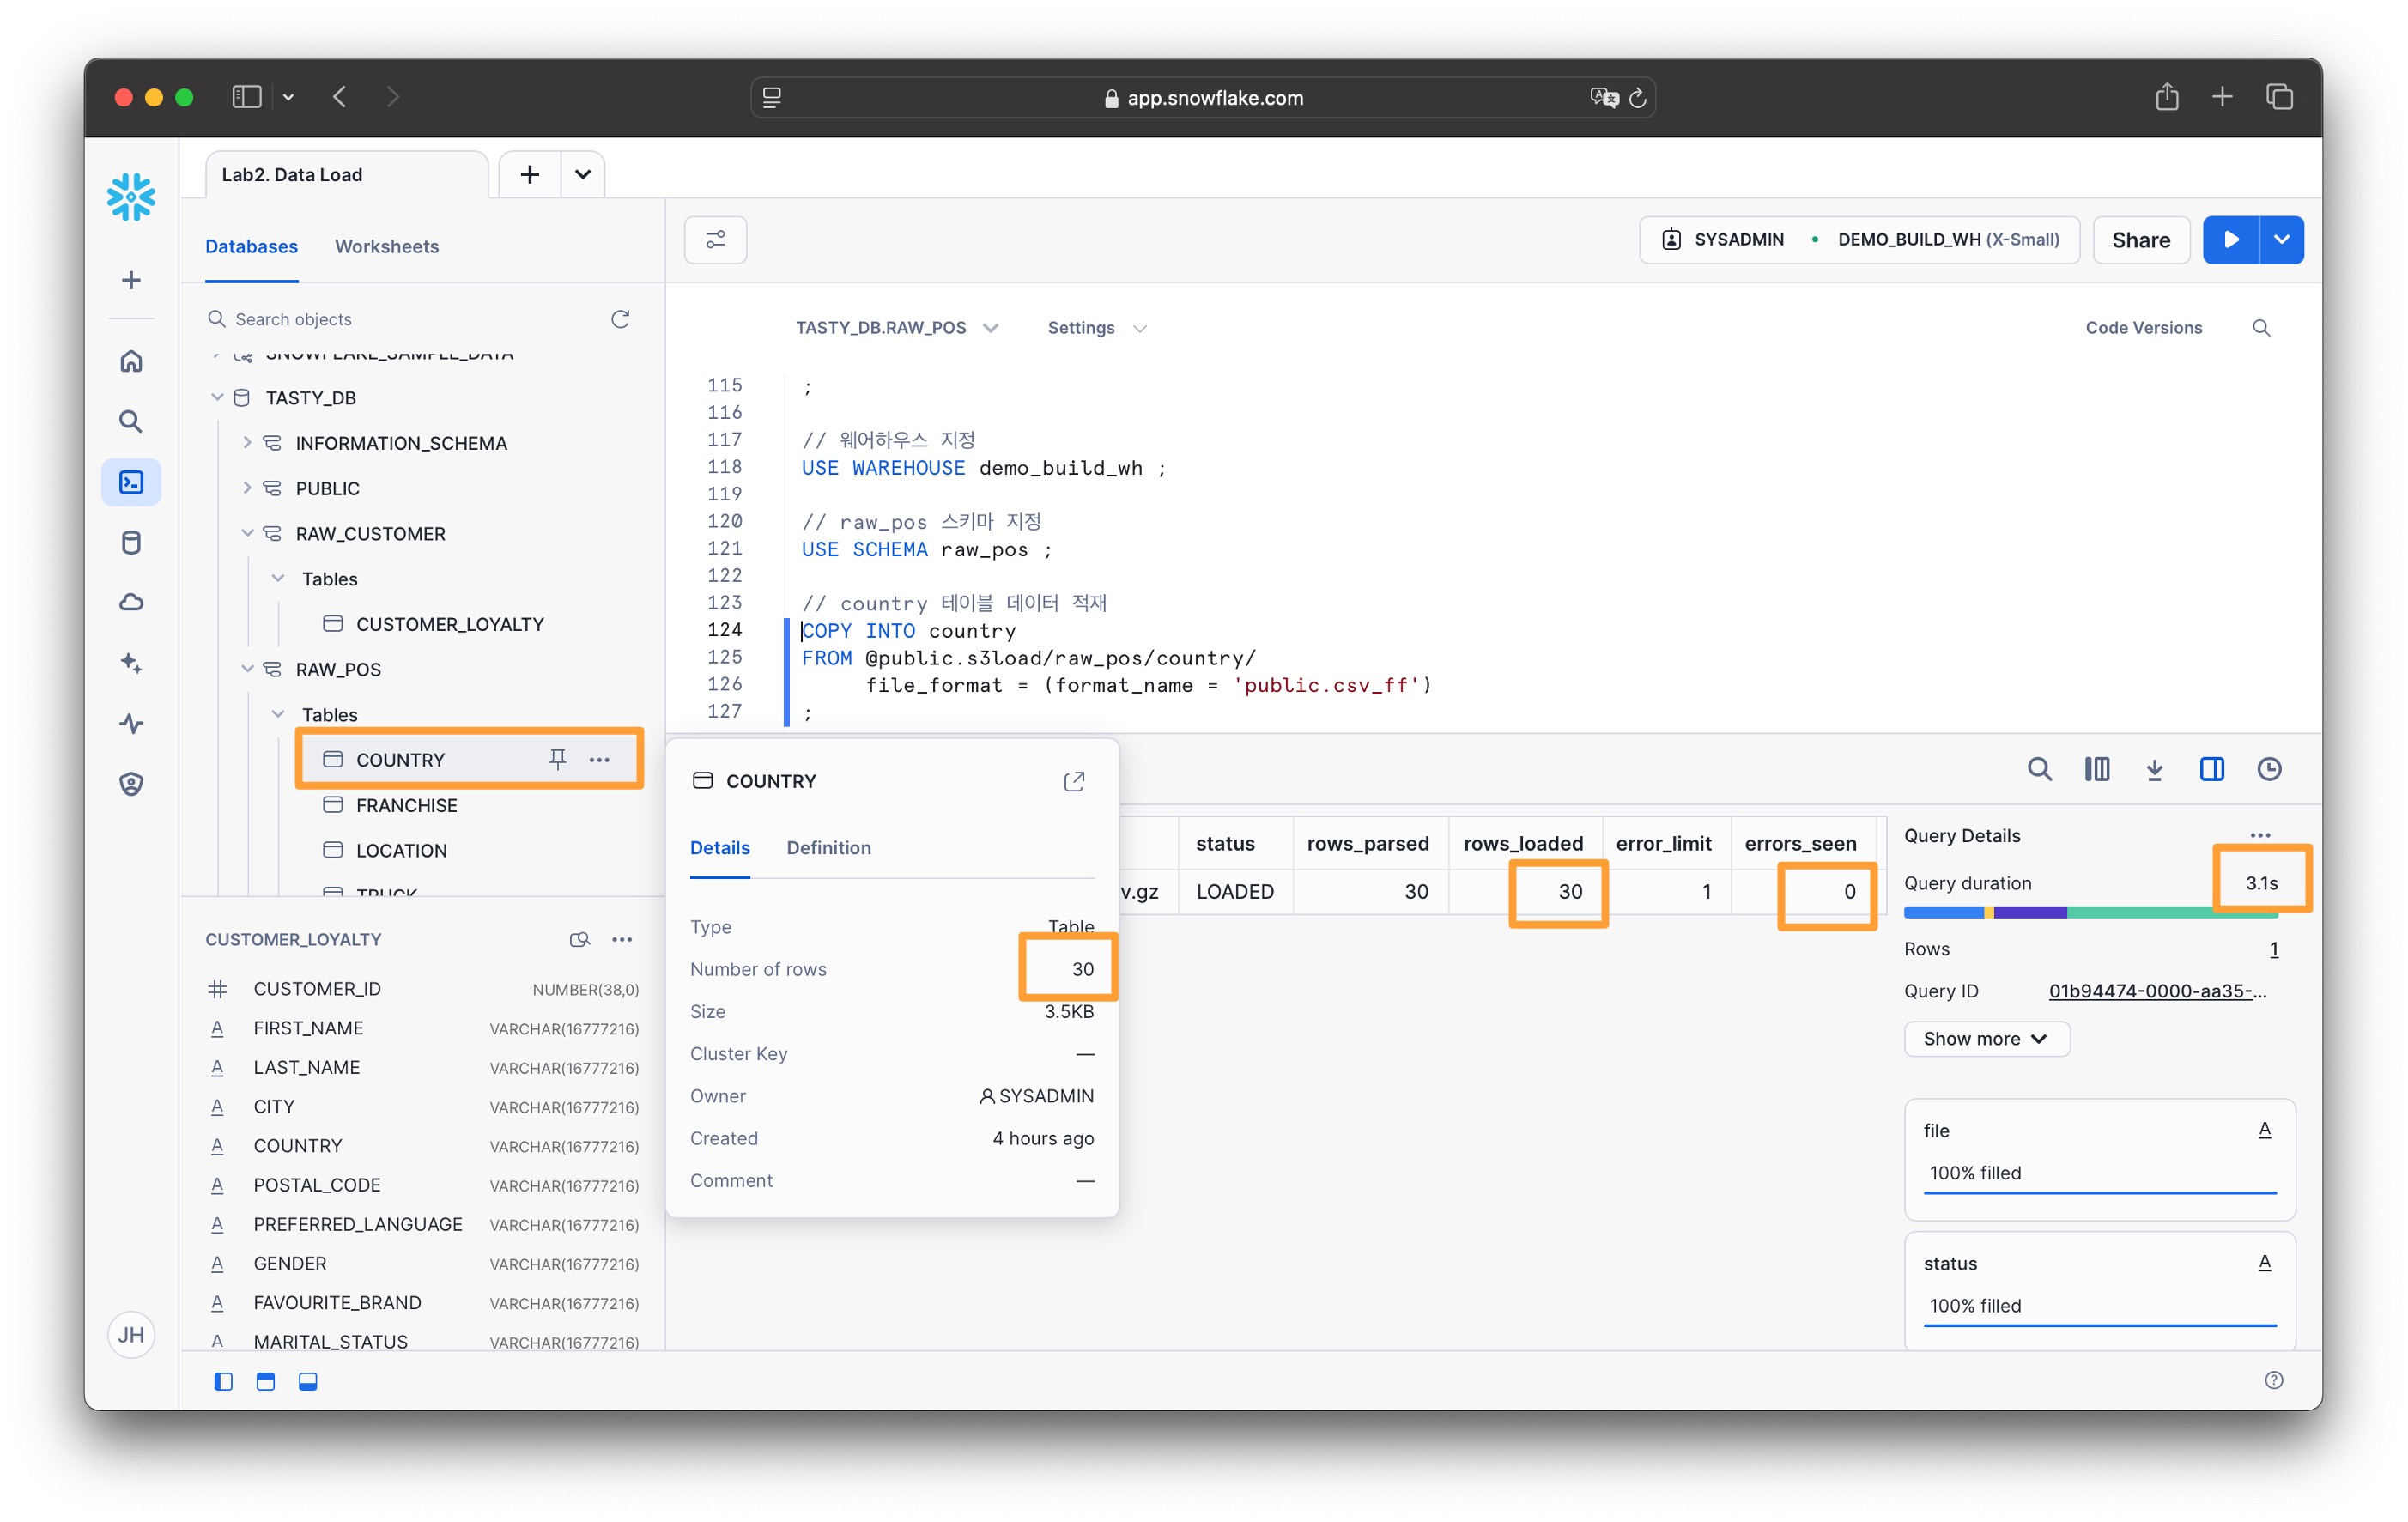Open the Definition tab for COUNTRY
The height and width of the screenshot is (1522, 2408).
(x=828, y=848)
